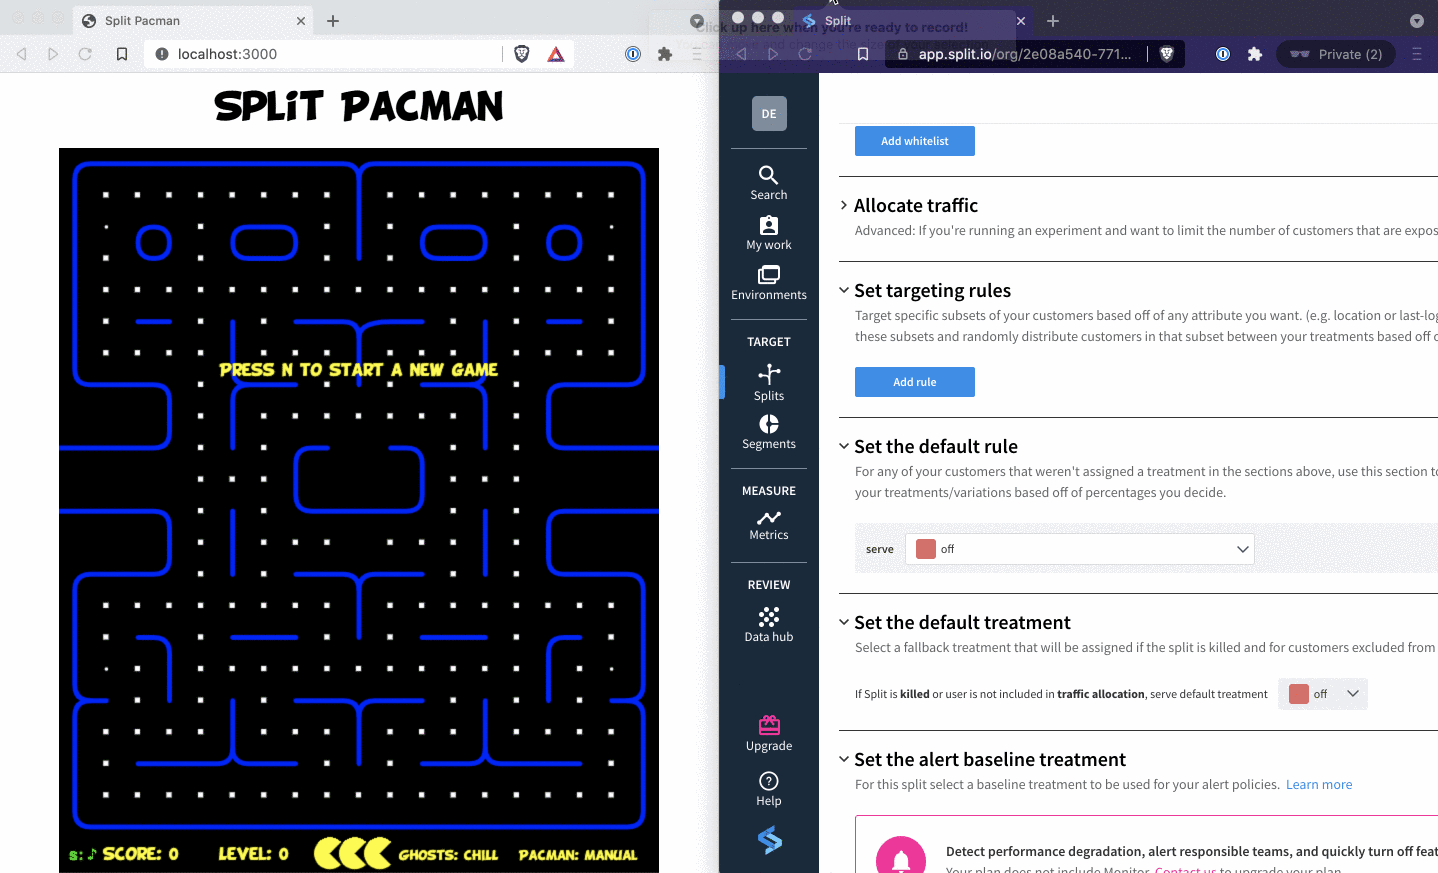Click 1Password icon in Pacman window

point(633,54)
